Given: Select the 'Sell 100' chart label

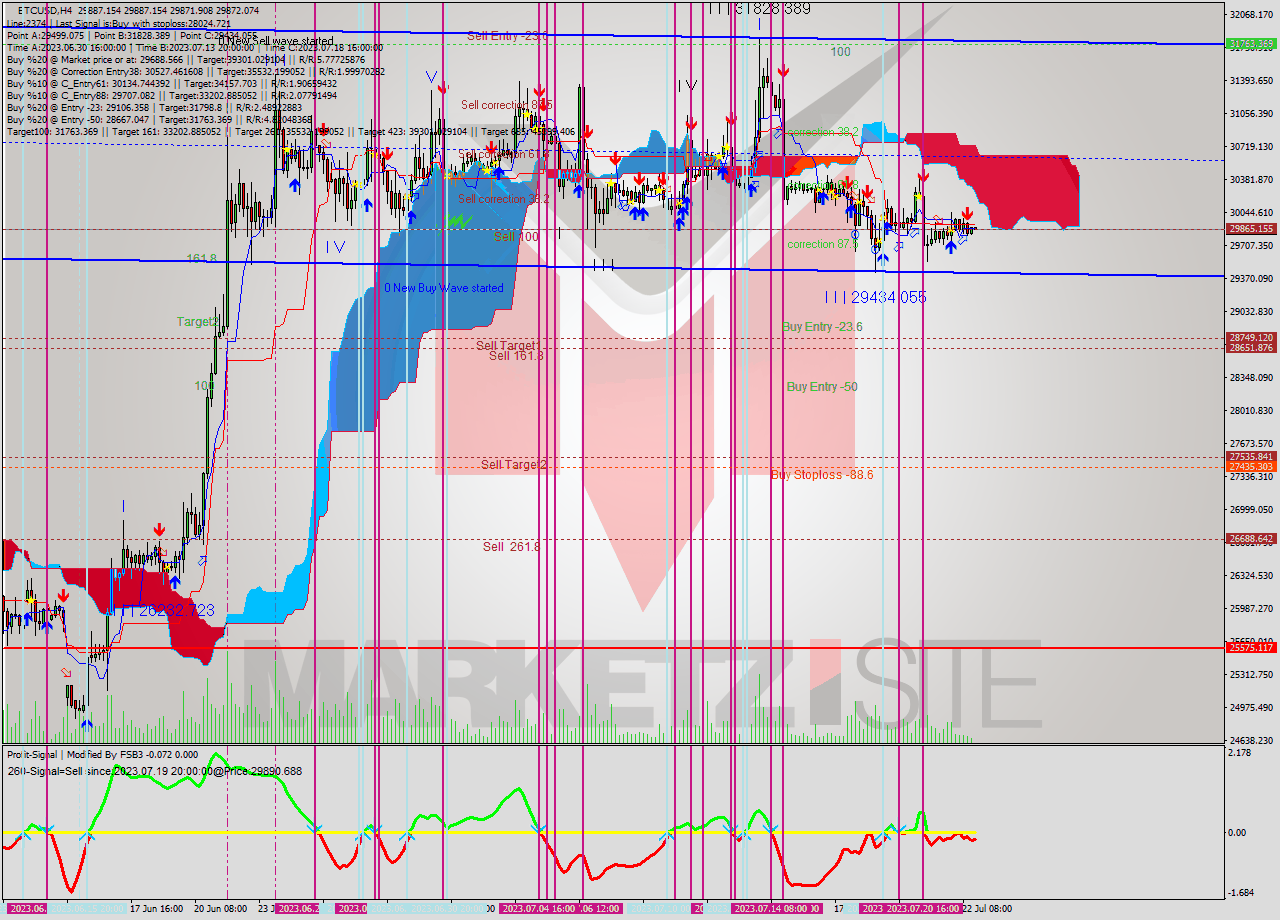Looking at the screenshot, I should [517, 237].
